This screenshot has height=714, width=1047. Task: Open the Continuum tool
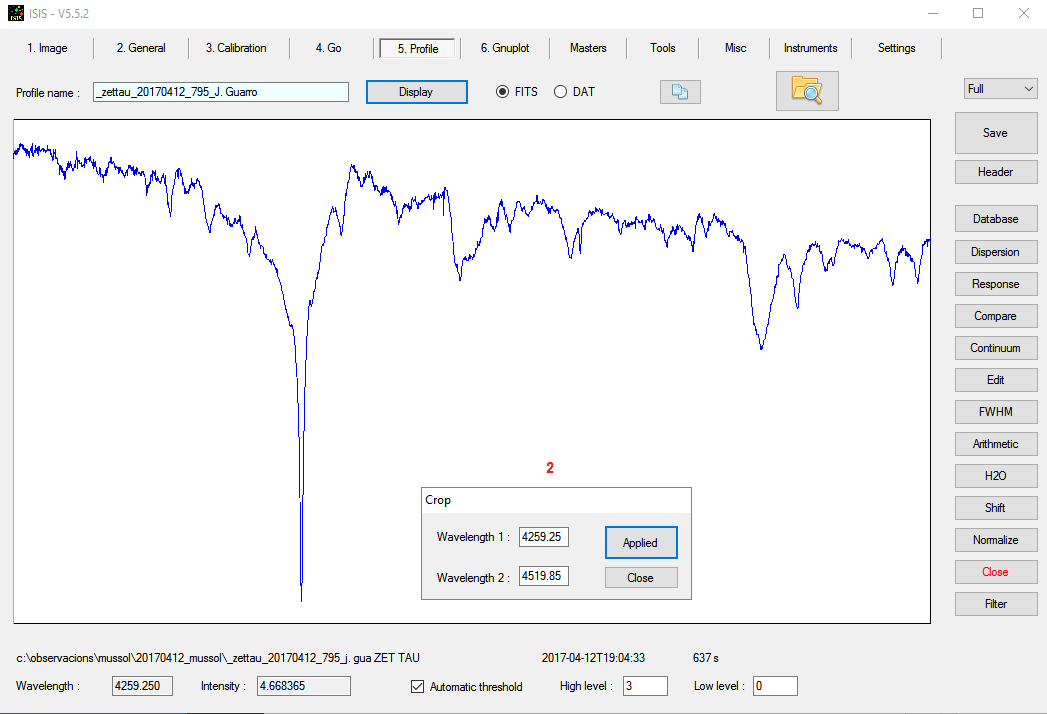[995, 348]
